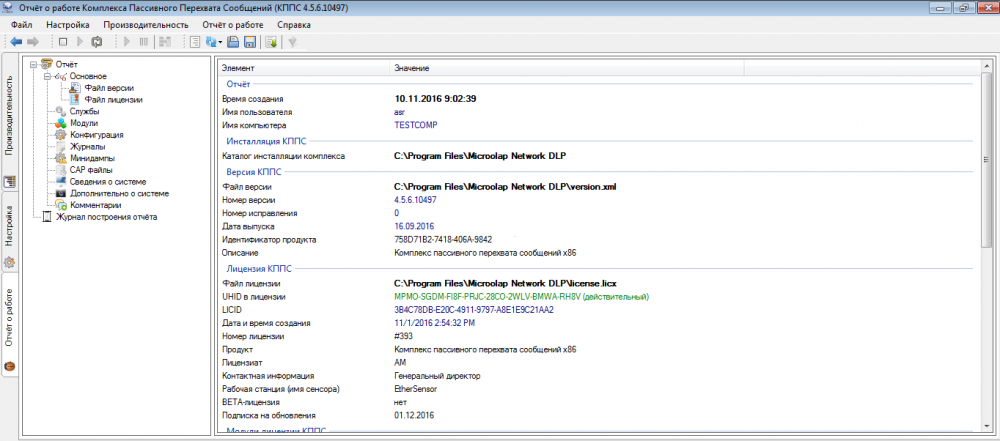
Task: Click the LICID value 3B4C78DB-E20C
Action: (x=474, y=310)
